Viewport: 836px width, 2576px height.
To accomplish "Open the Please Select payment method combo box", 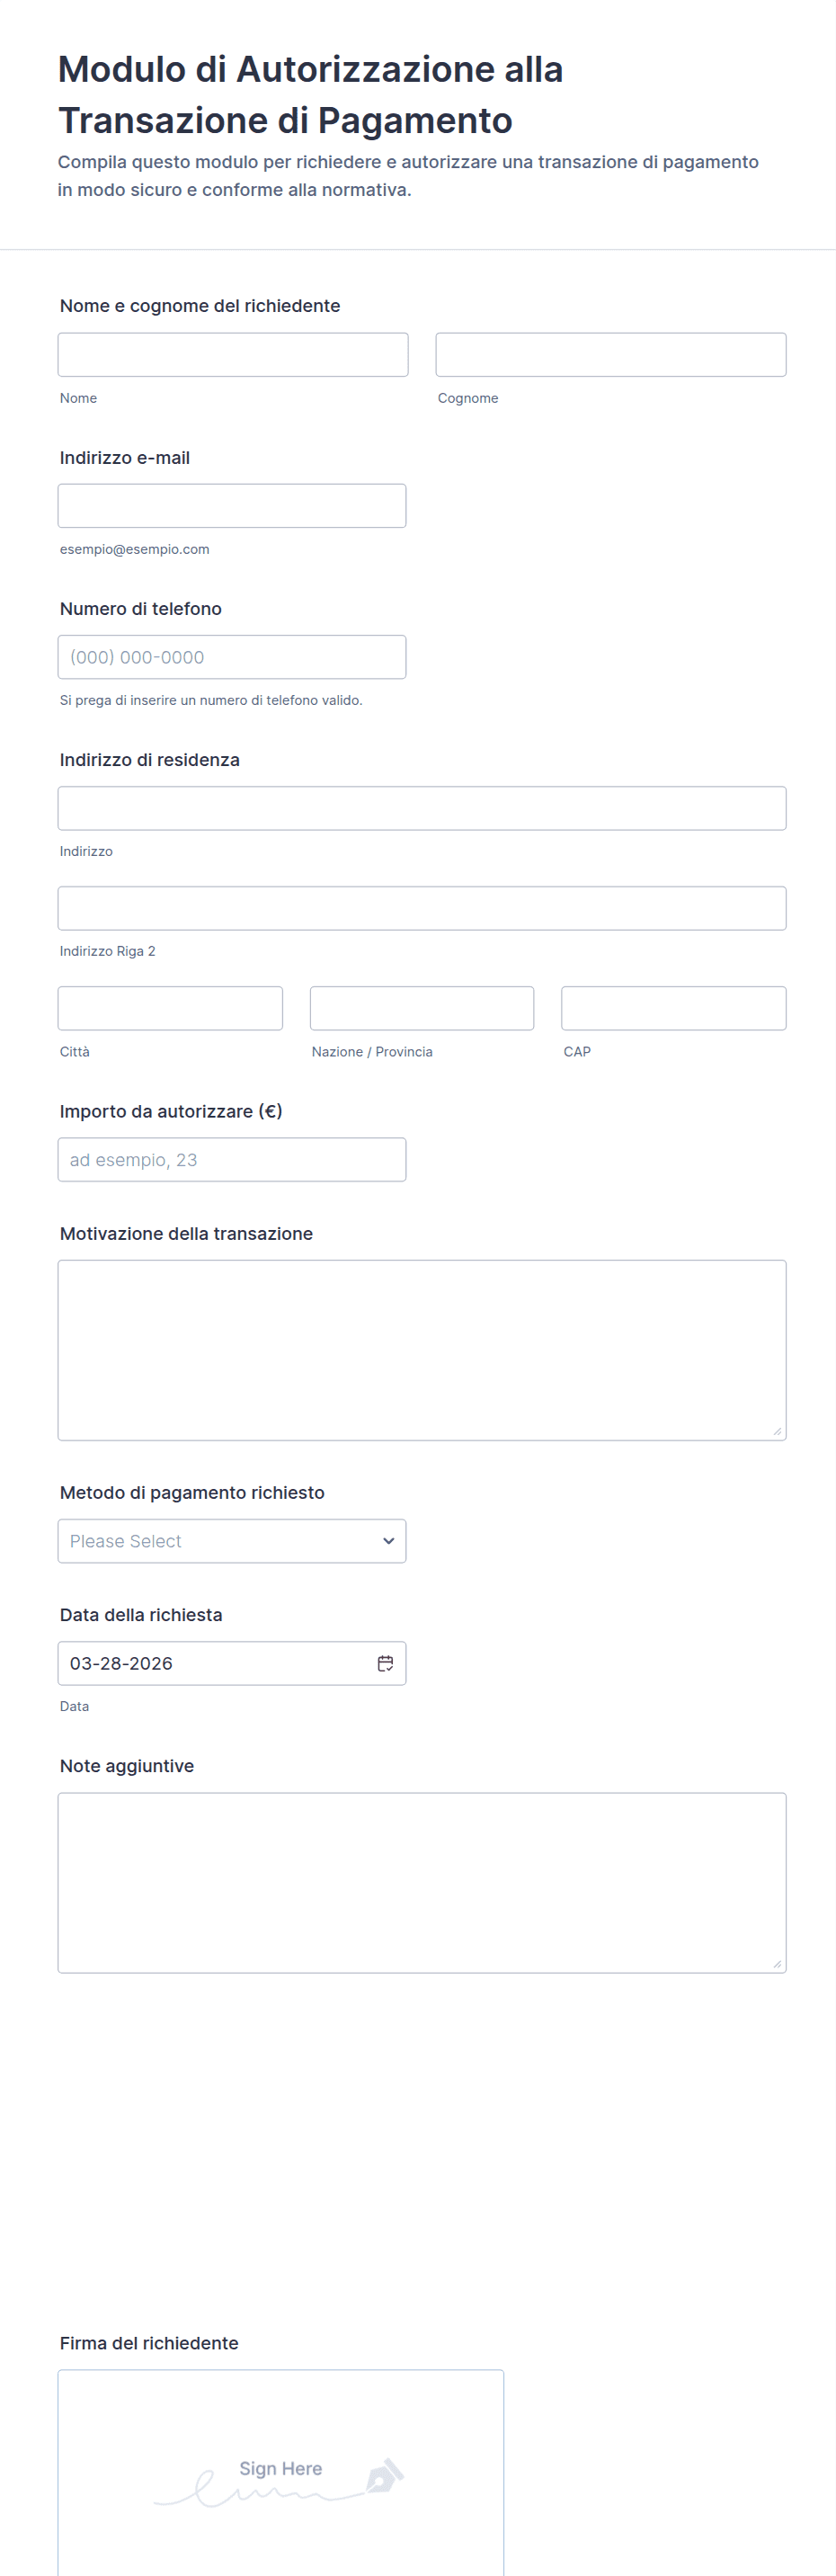I will point(220,1541).
